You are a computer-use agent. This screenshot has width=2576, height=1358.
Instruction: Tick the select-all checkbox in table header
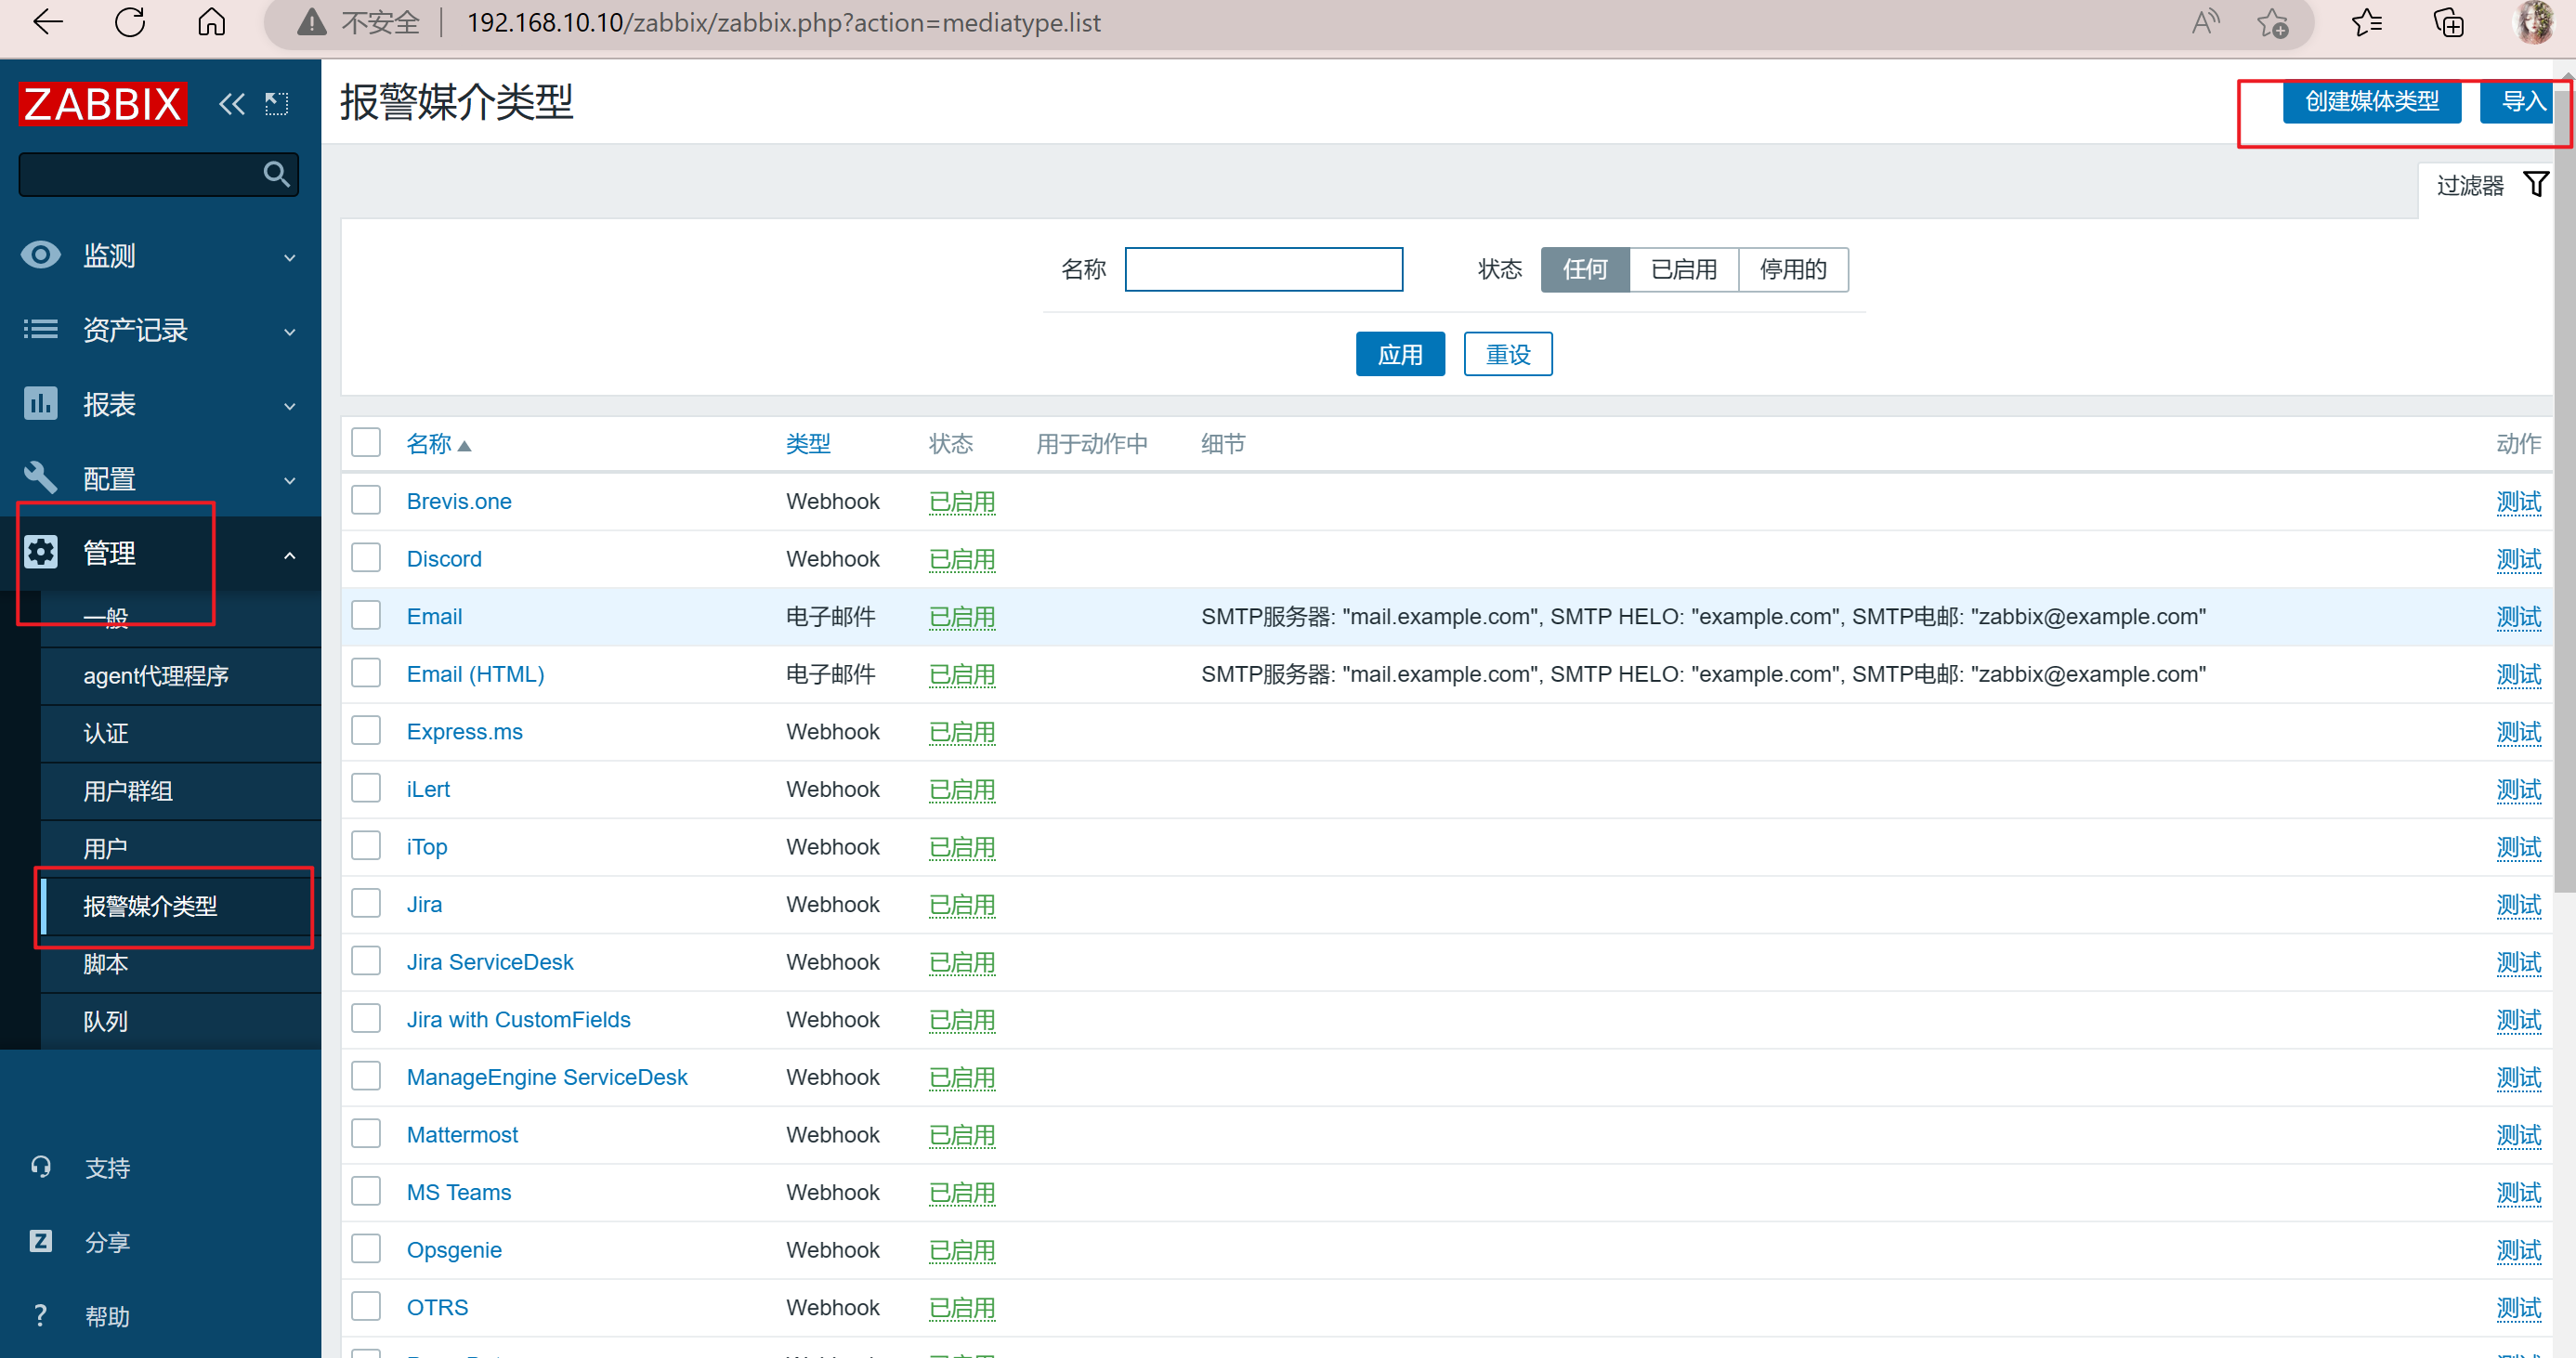tap(366, 442)
